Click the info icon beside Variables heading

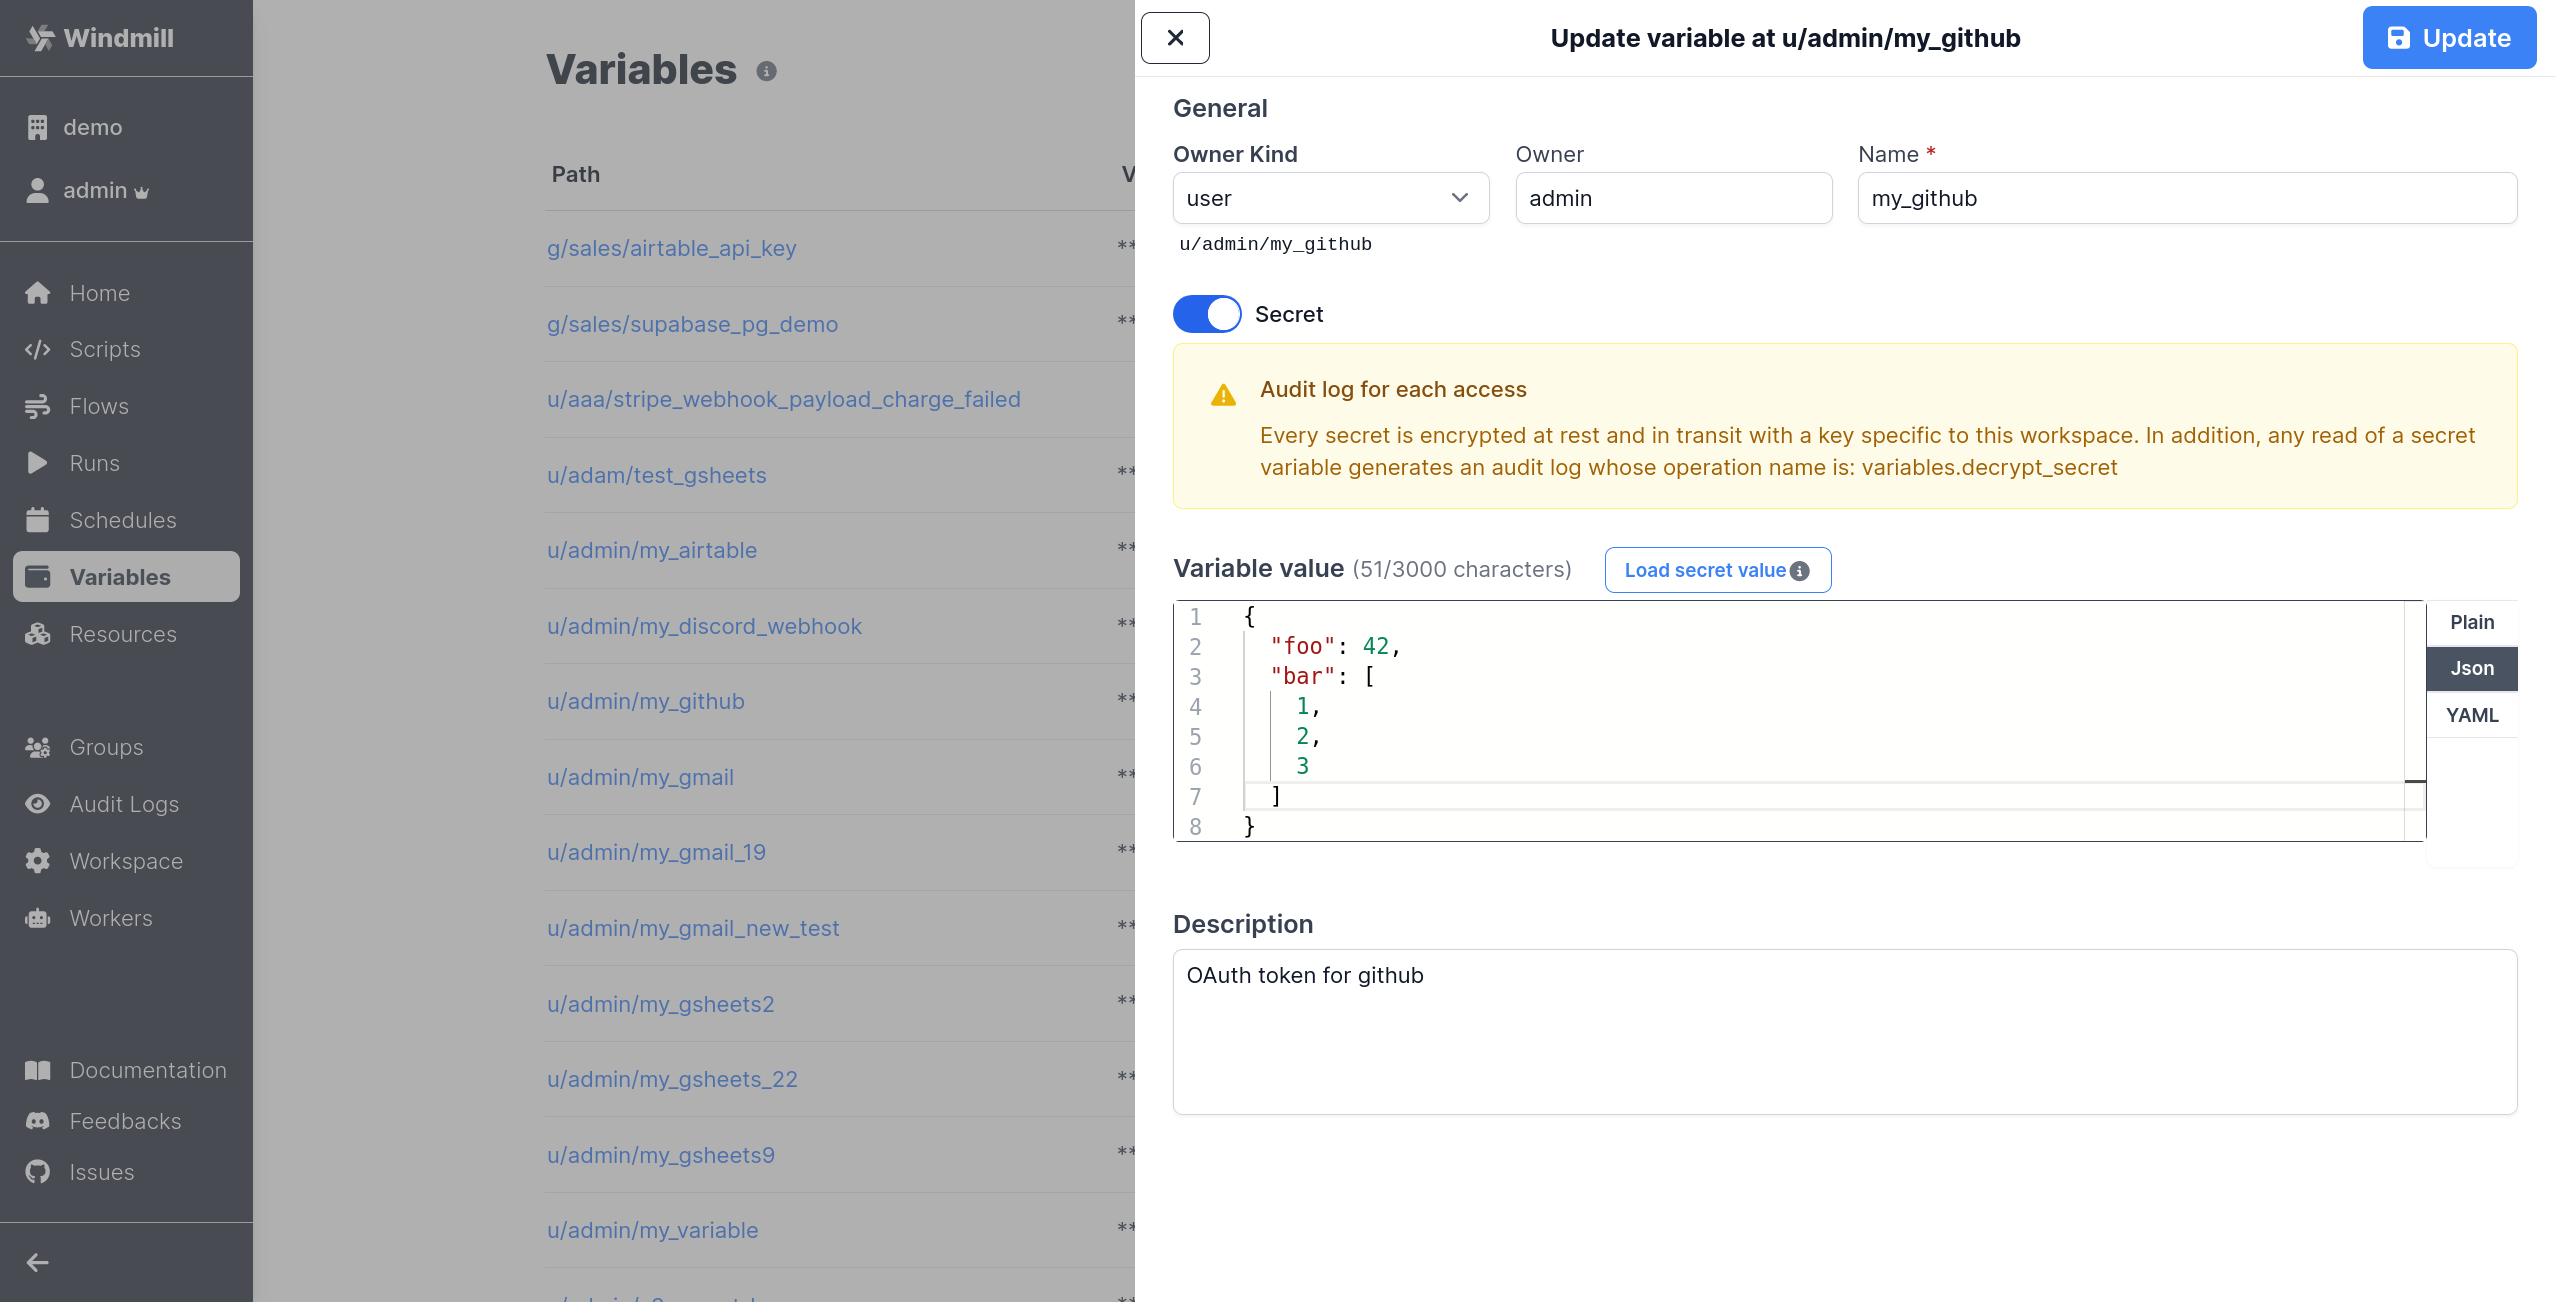pos(766,71)
